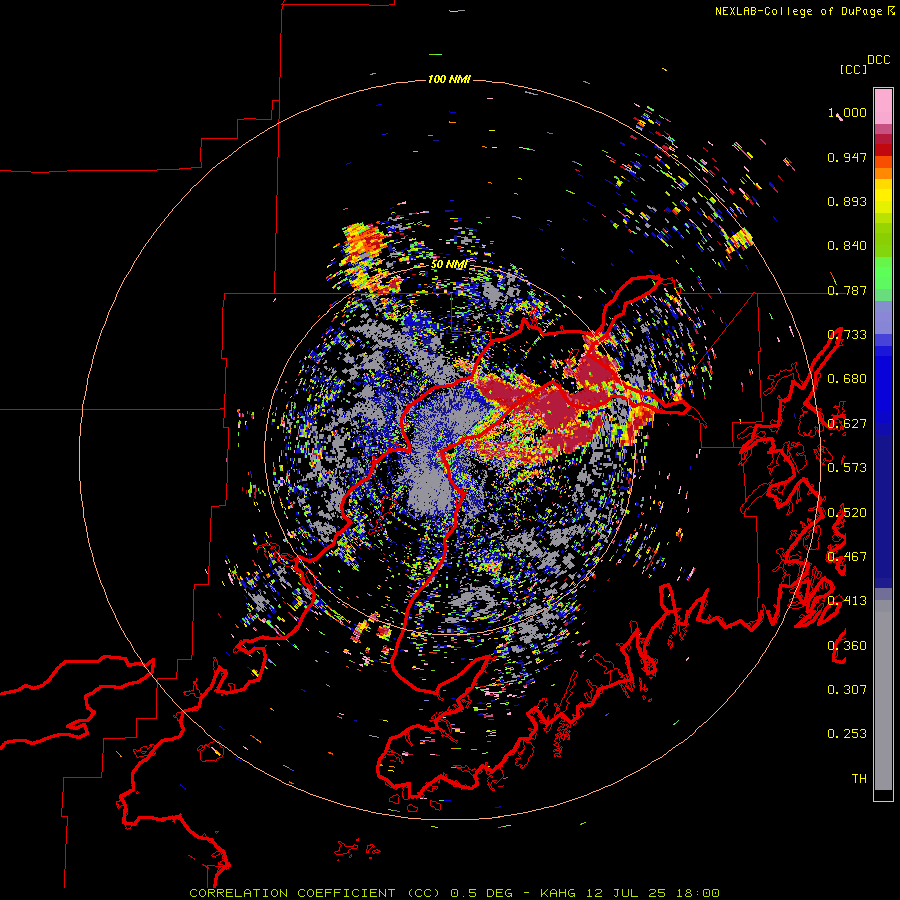Click the 0.680 color scale value
The width and height of the screenshot is (900, 900).
[x=847, y=379]
